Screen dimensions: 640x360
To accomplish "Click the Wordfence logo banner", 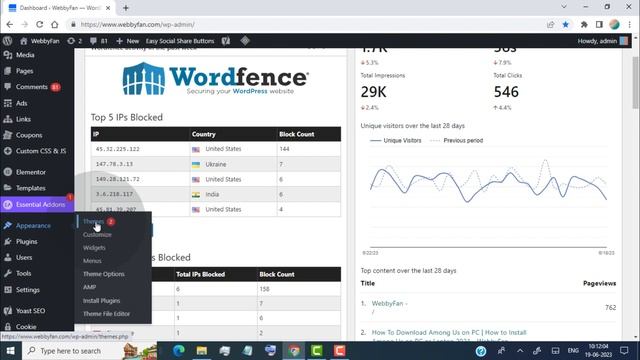I will (x=216, y=78).
